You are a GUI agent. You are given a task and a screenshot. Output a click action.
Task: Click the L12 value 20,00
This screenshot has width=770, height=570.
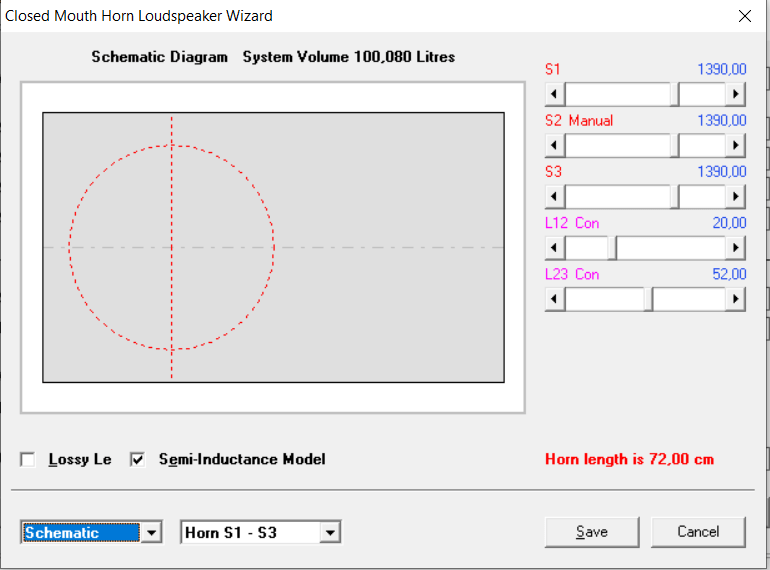[x=729, y=223]
